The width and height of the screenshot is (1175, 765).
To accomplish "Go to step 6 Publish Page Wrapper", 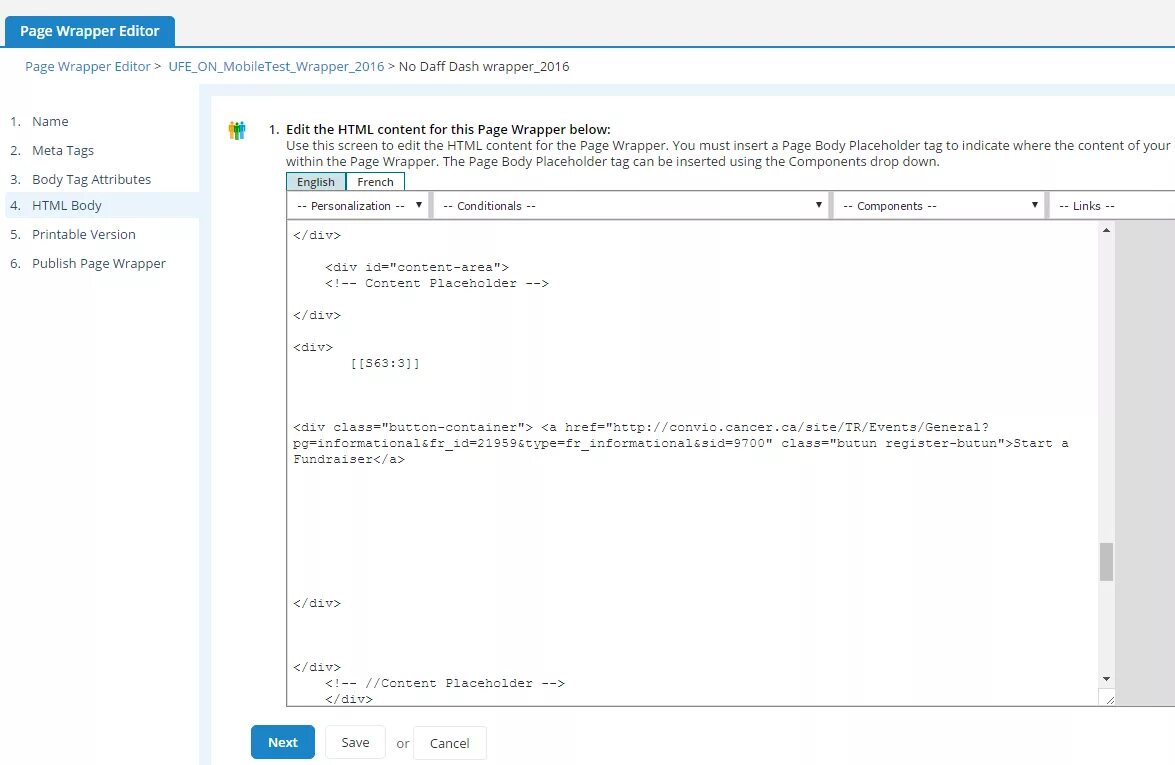I will [99, 264].
